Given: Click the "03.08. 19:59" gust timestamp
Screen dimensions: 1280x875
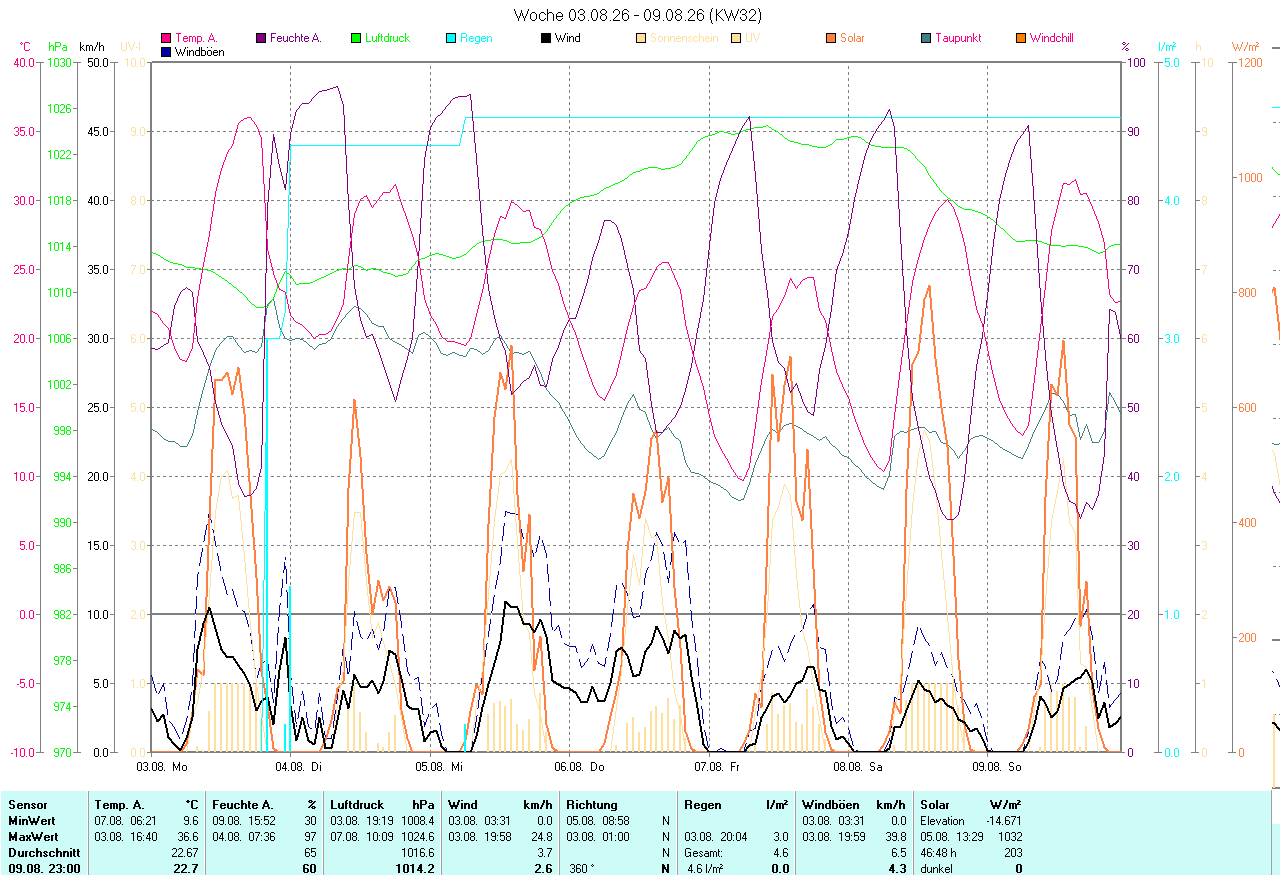Looking at the screenshot, I should pos(833,837).
